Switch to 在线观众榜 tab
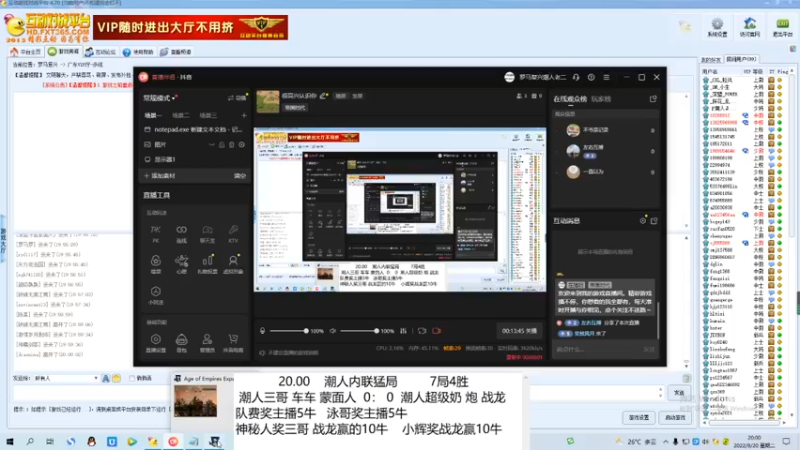 pos(570,99)
